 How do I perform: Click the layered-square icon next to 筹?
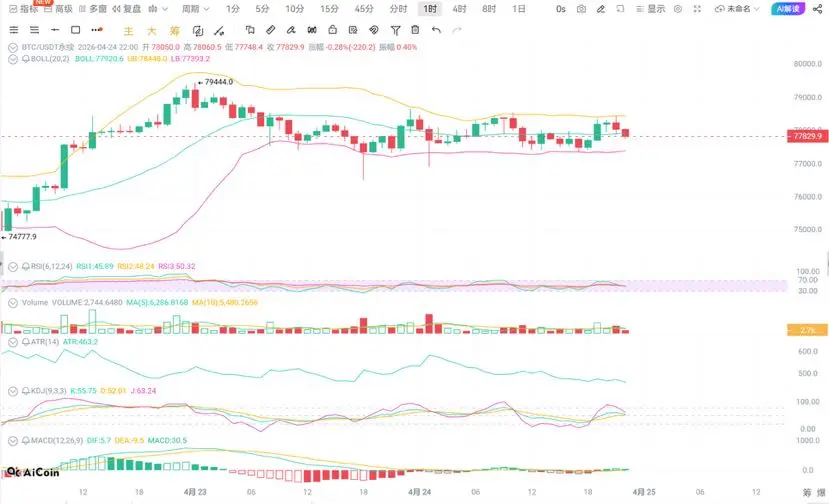point(198,31)
